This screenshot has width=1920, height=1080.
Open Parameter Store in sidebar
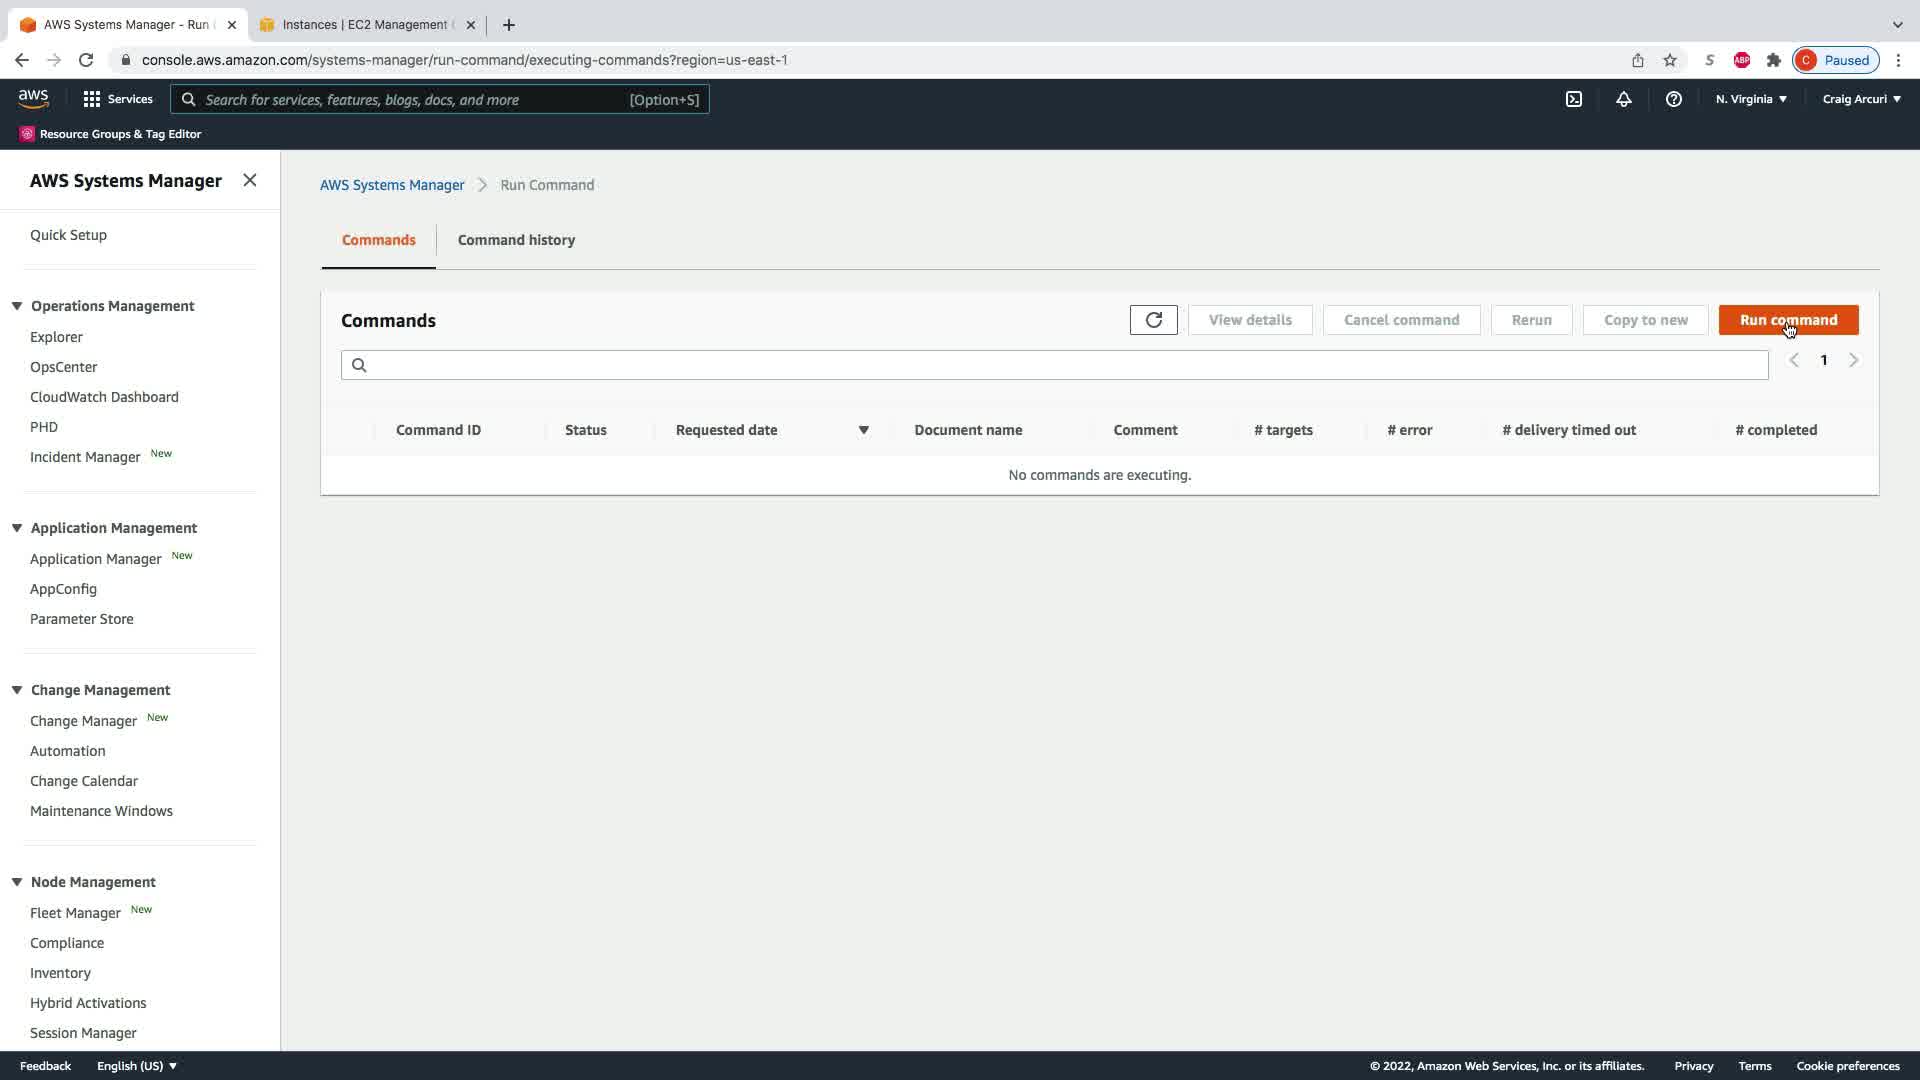pos(82,619)
